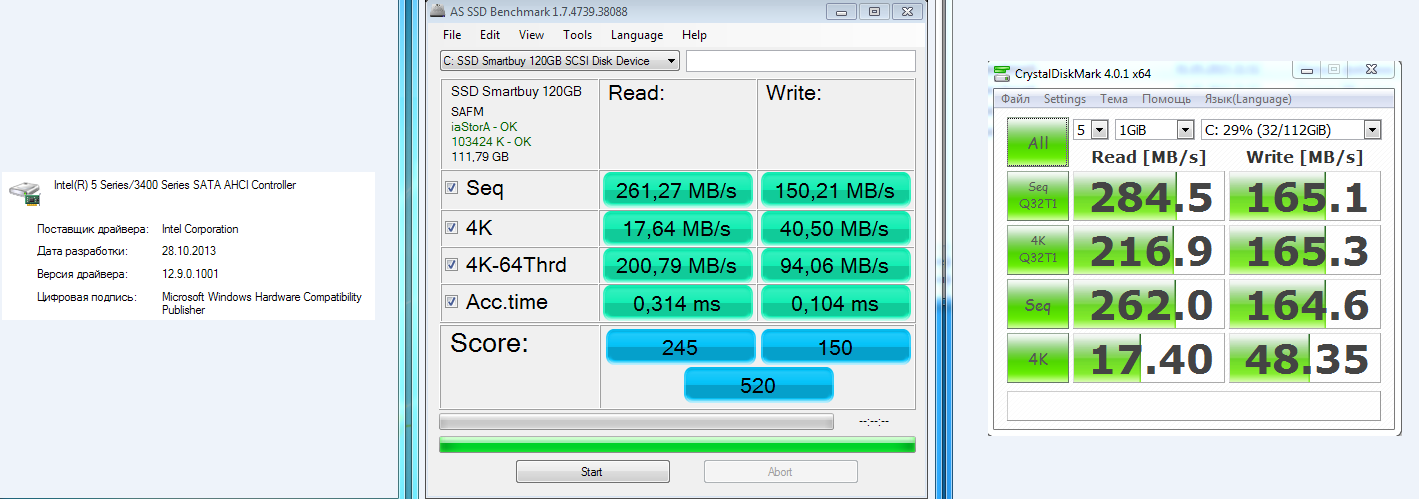Click CrystalDiskMark write value 165.3

pyautogui.click(x=1304, y=251)
